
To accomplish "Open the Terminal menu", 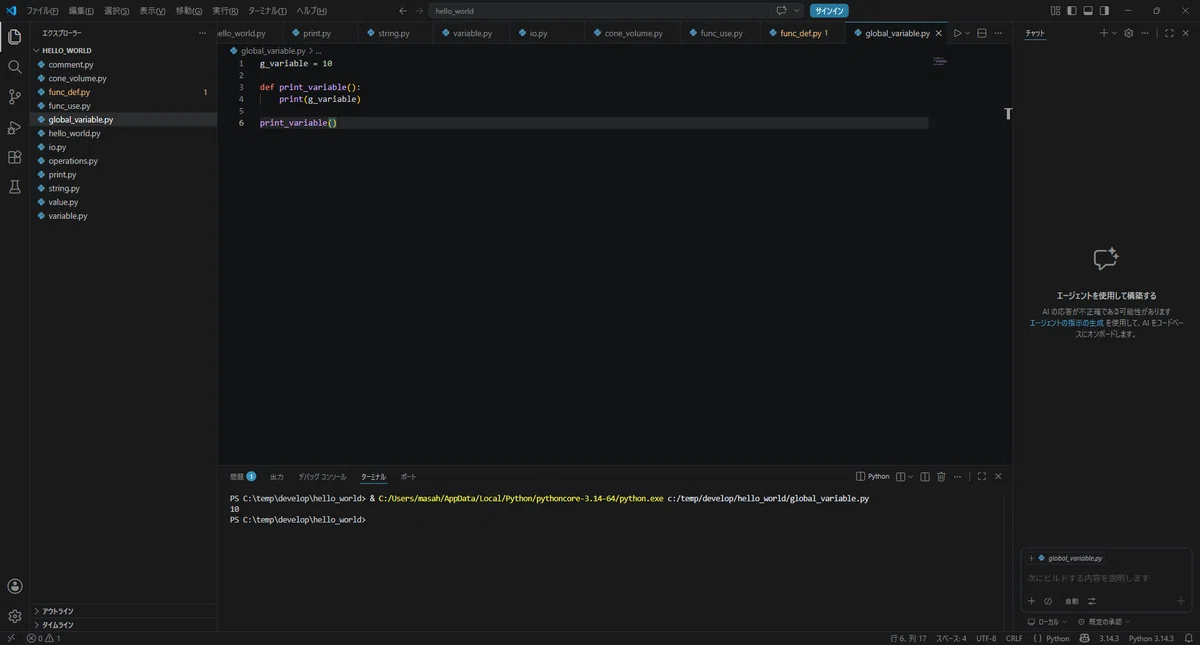I will click(267, 11).
